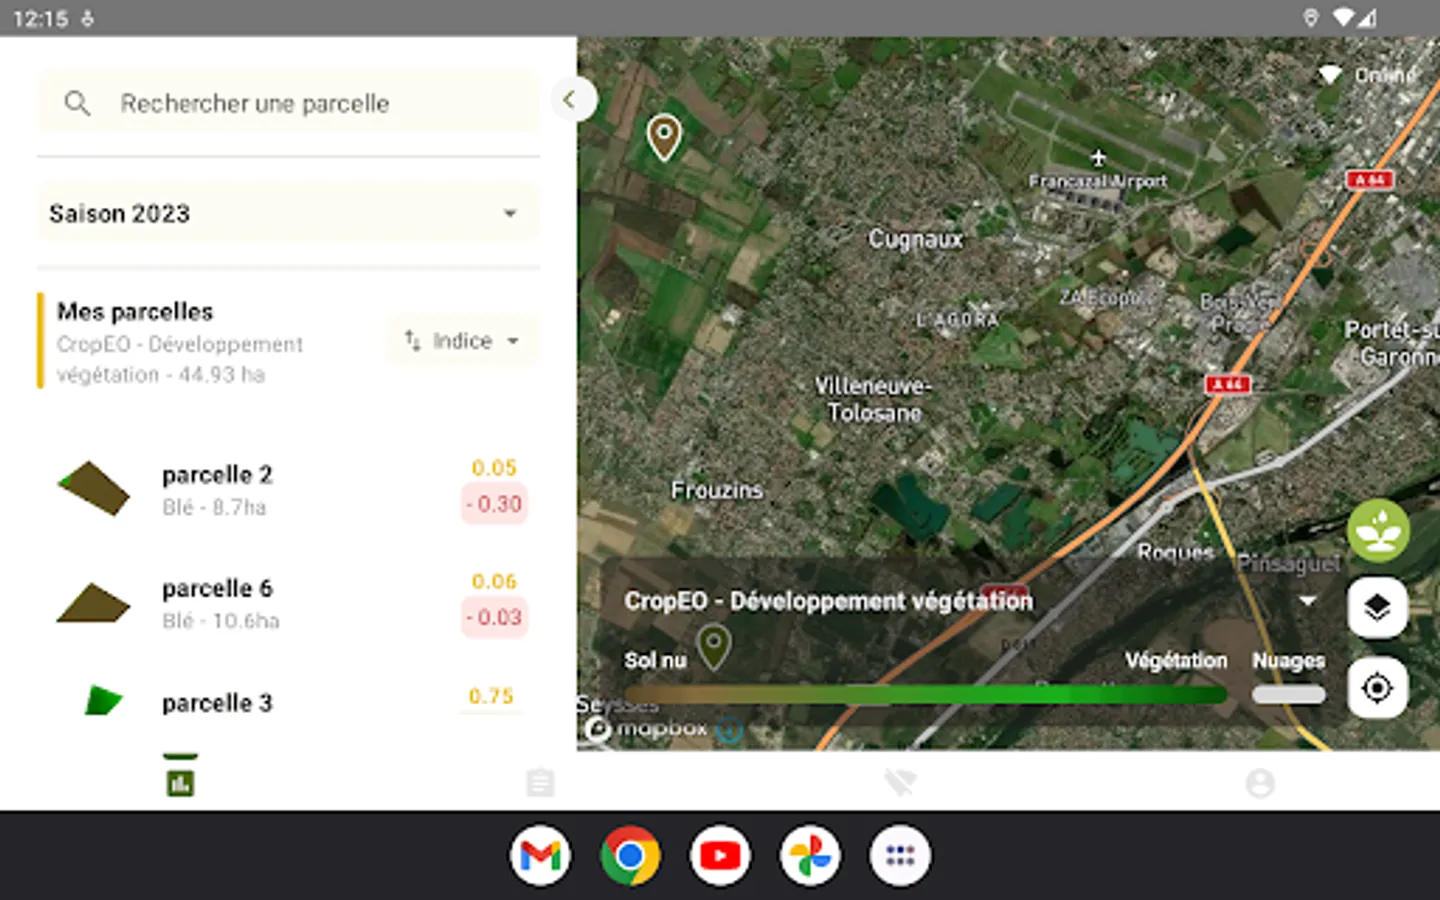Open the Saison 2023 dropdown

[288, 213]
